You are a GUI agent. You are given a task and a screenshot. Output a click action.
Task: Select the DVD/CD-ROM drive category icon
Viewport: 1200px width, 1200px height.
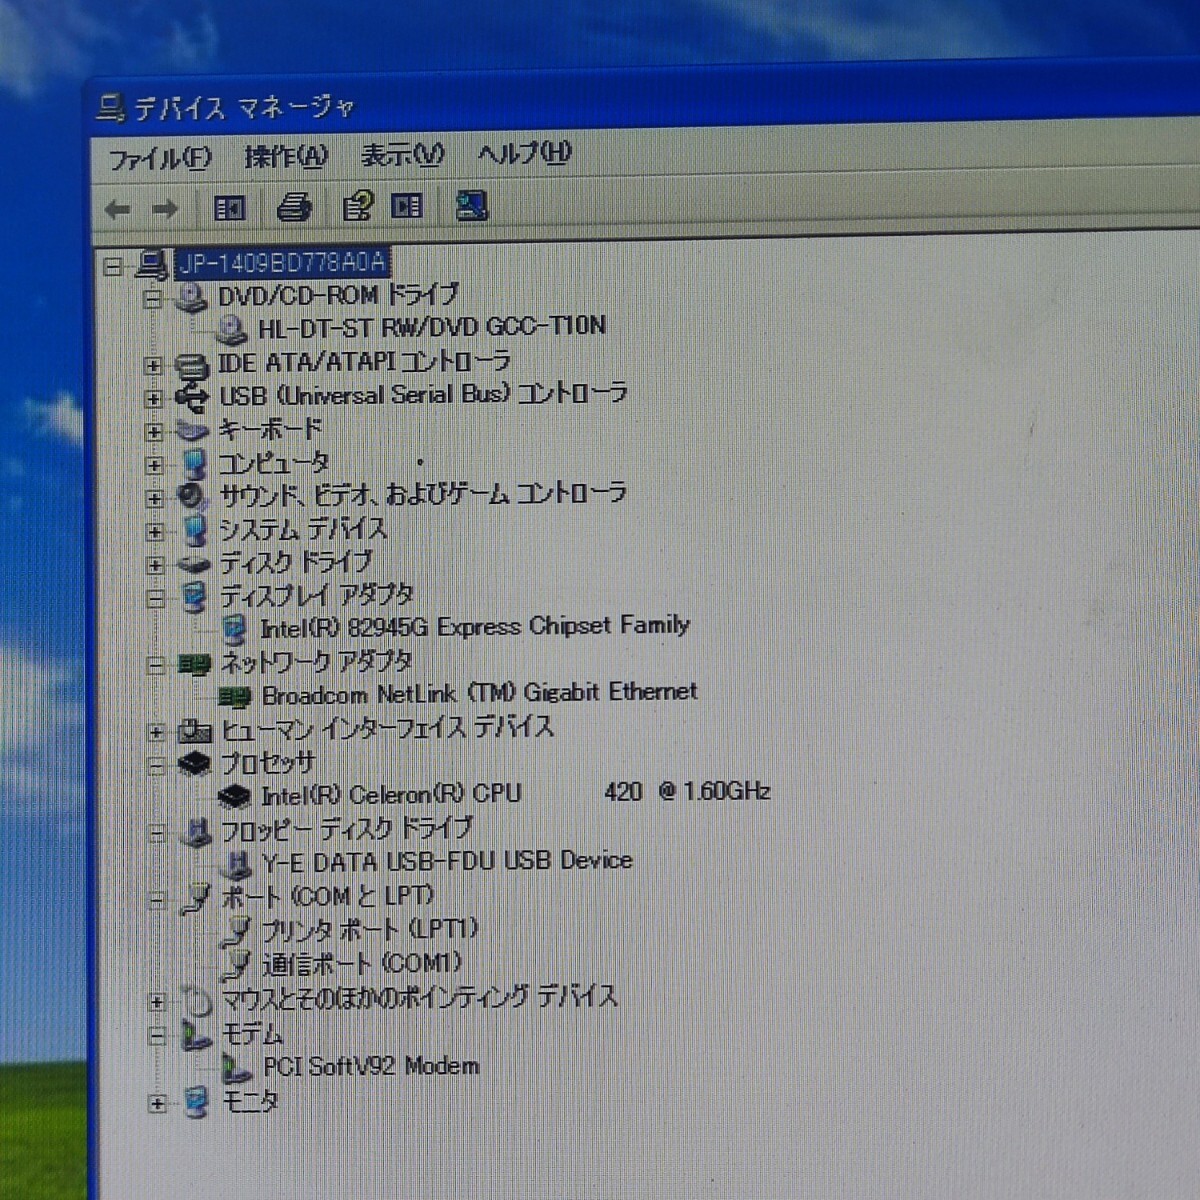[190, 297]
